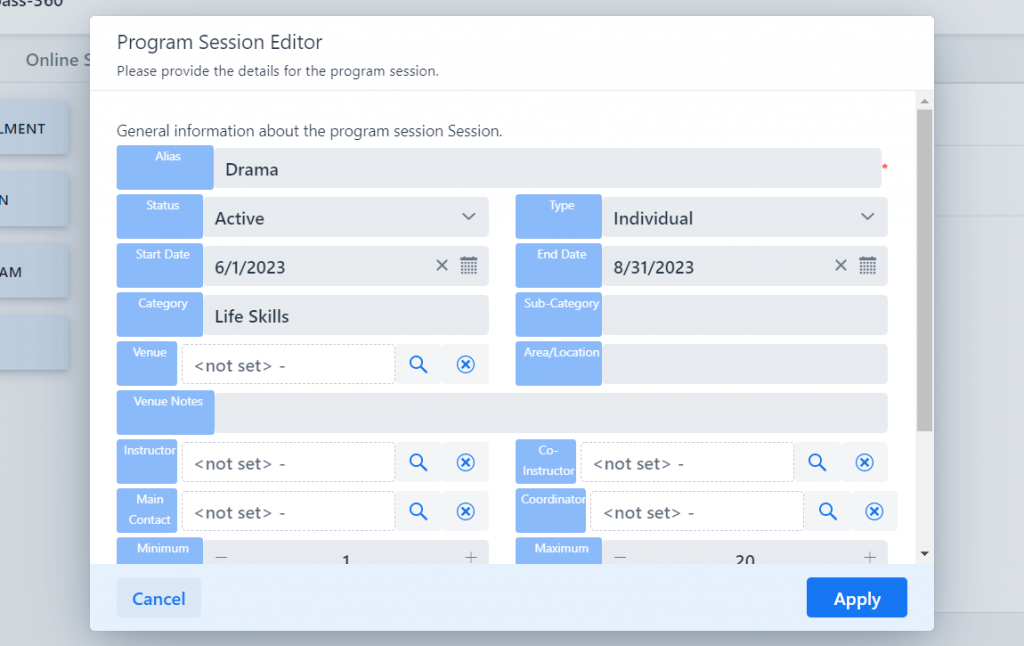1024x646 pixels.
Task: Search for an Instructor
Action: pos(418,462)
